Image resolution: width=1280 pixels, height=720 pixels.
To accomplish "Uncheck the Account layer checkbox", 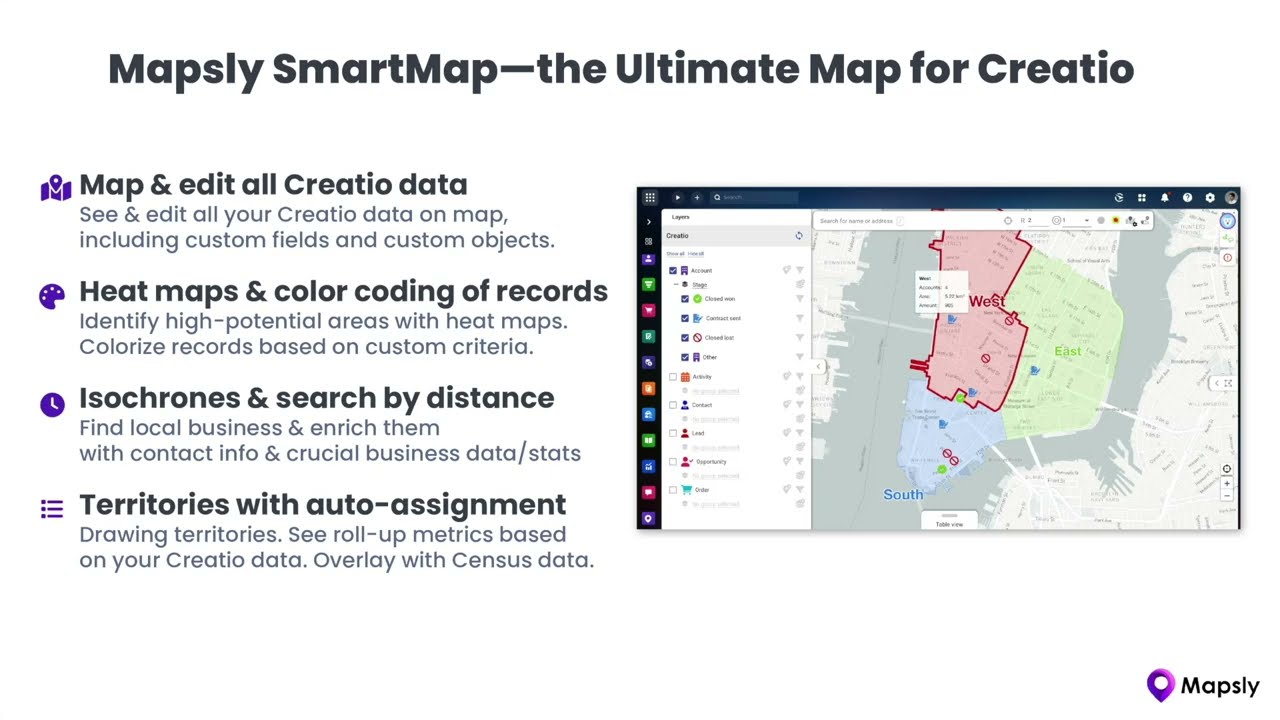I will 673,270.
